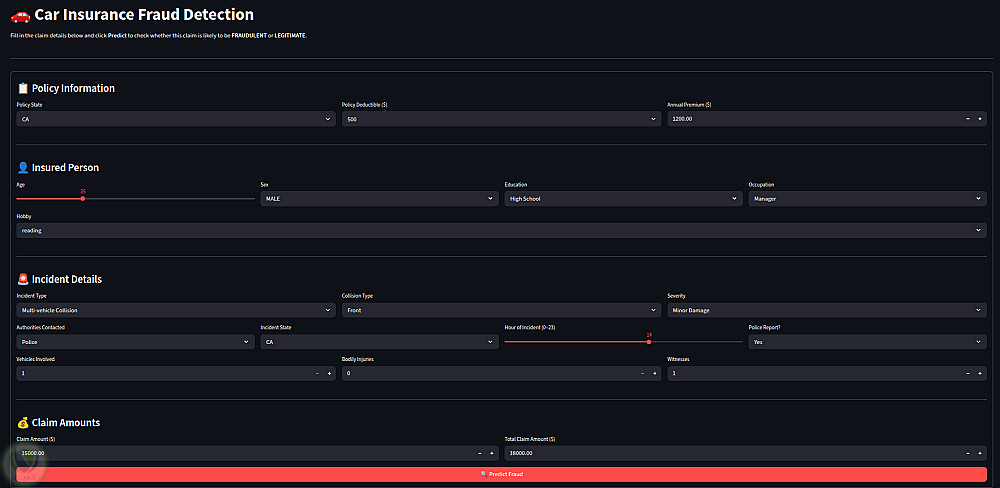Open the Incident State dropdown
Image resolution: width=1000 pixels, height=488 pixels.
pyautogui.click(x=379, y=342)
